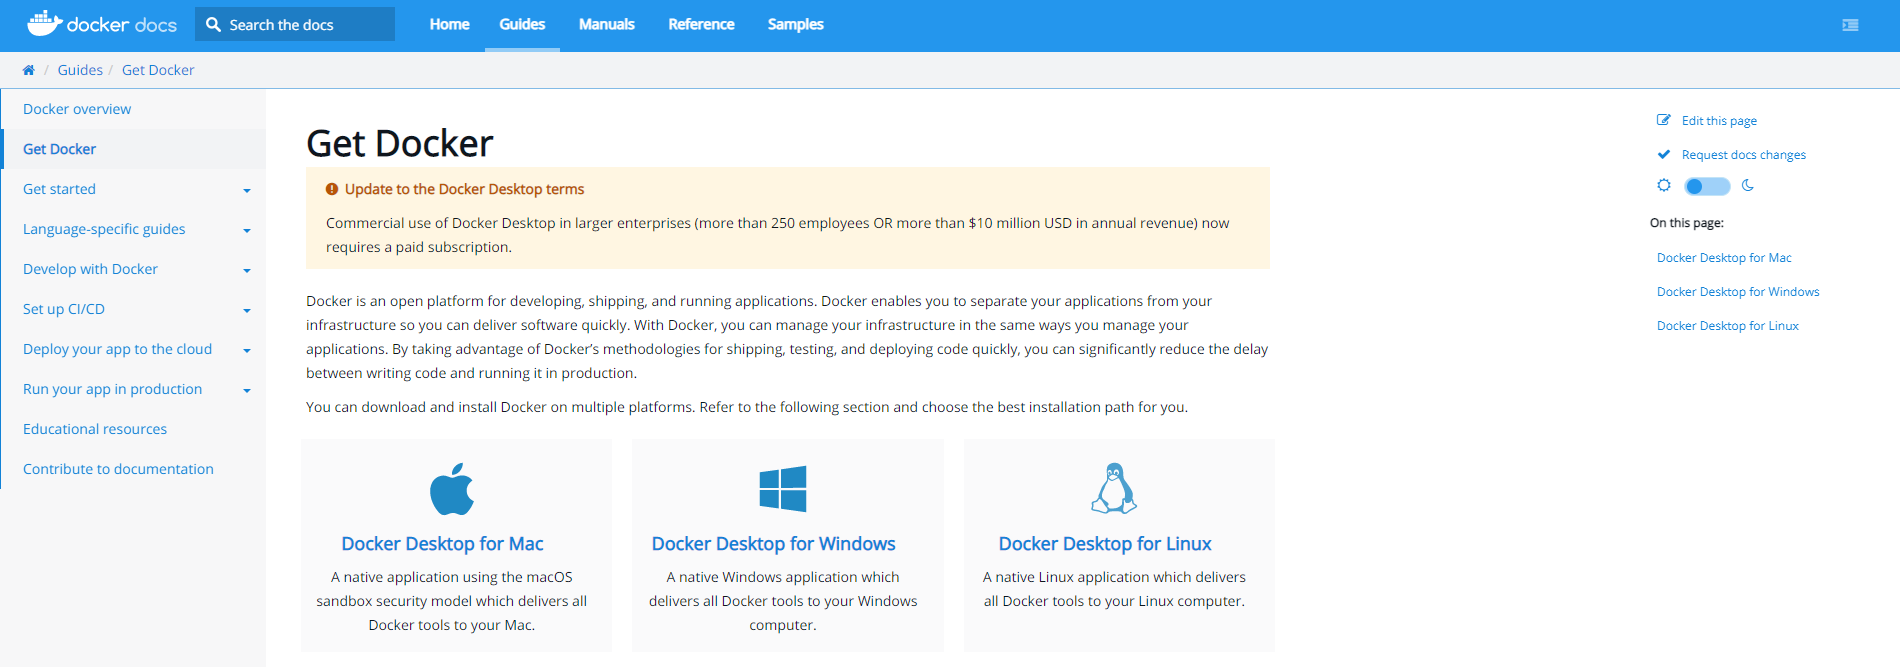Viewport: 1900px width, 667px height.
Task: Click the checkmark icon beside Request docs changes
Action: [1664, 154]
